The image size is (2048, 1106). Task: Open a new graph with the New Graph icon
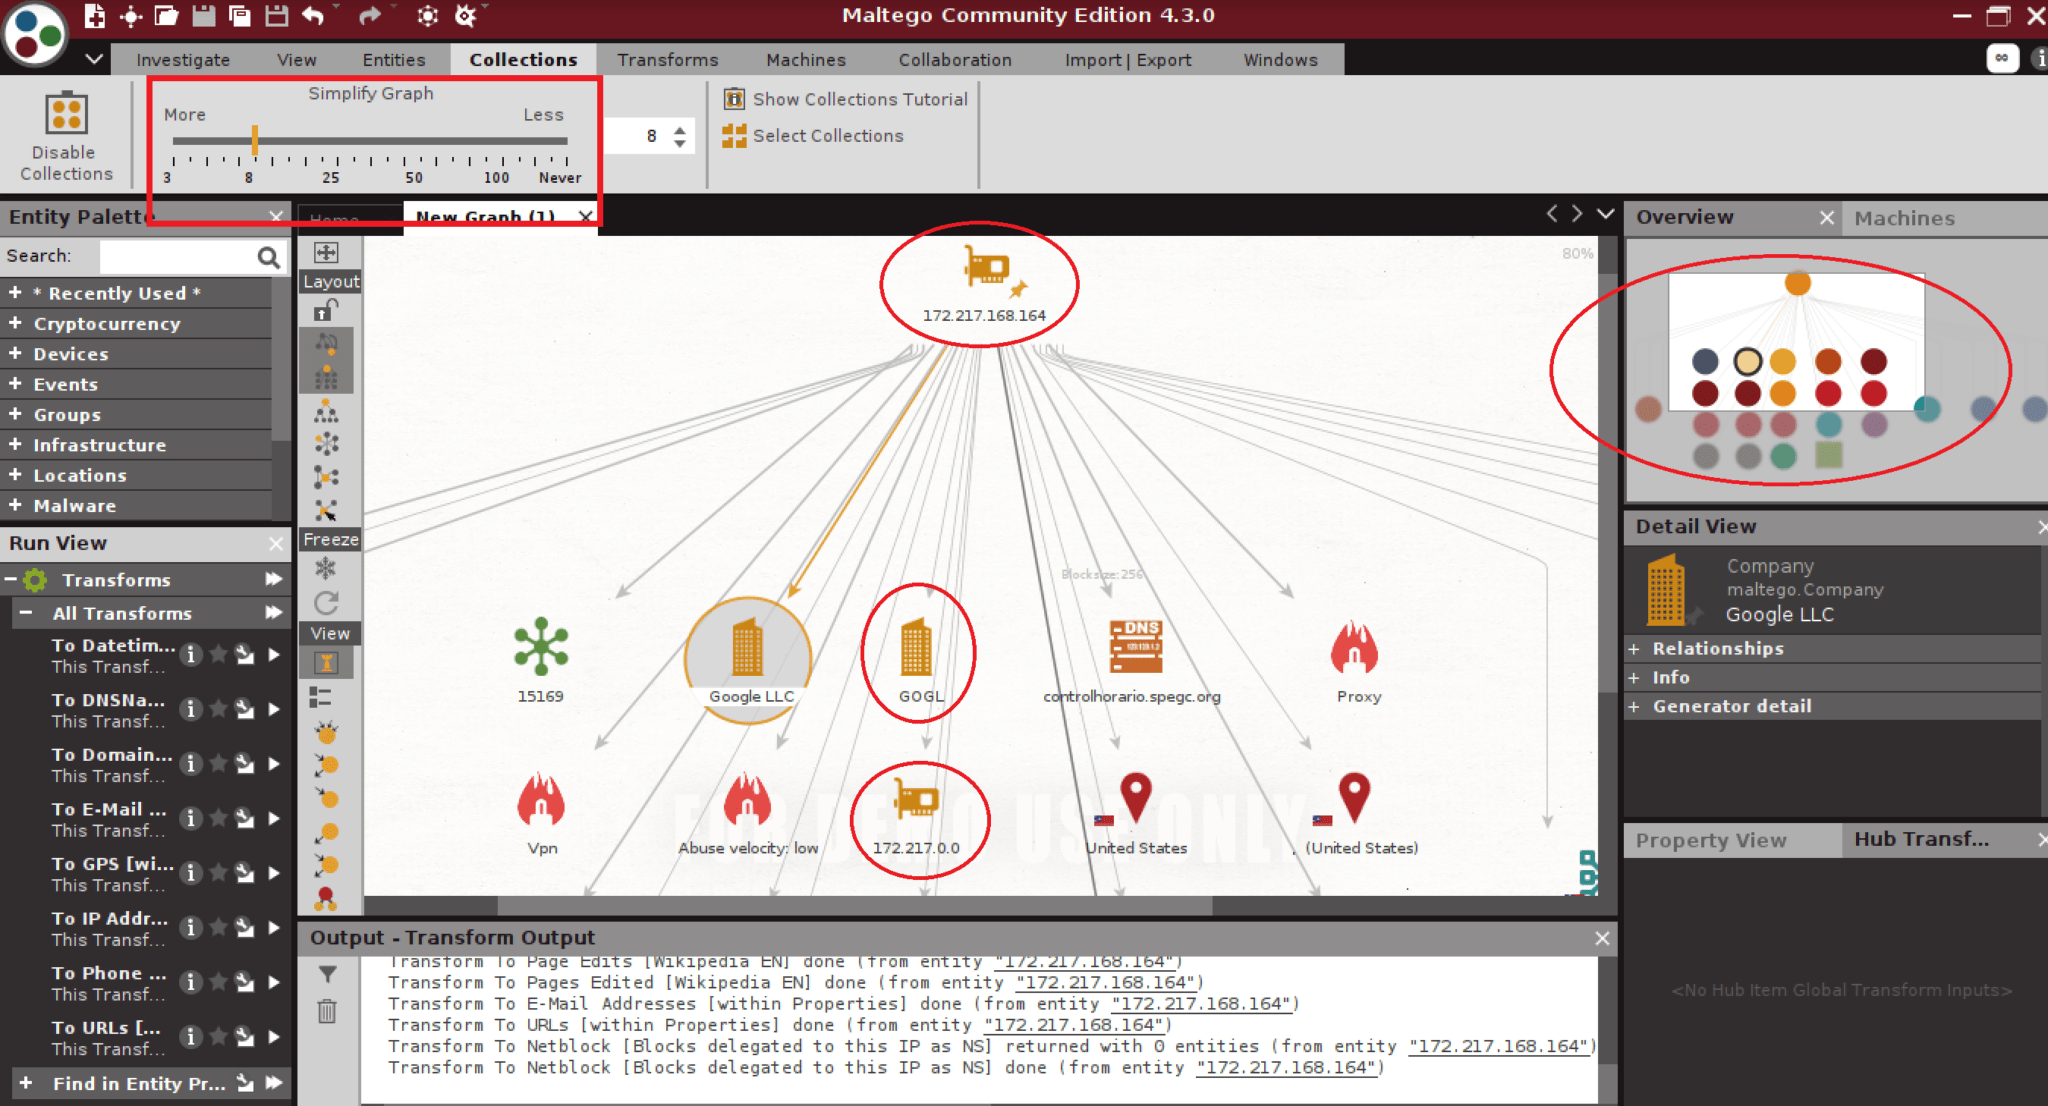[x=95, y=16]
